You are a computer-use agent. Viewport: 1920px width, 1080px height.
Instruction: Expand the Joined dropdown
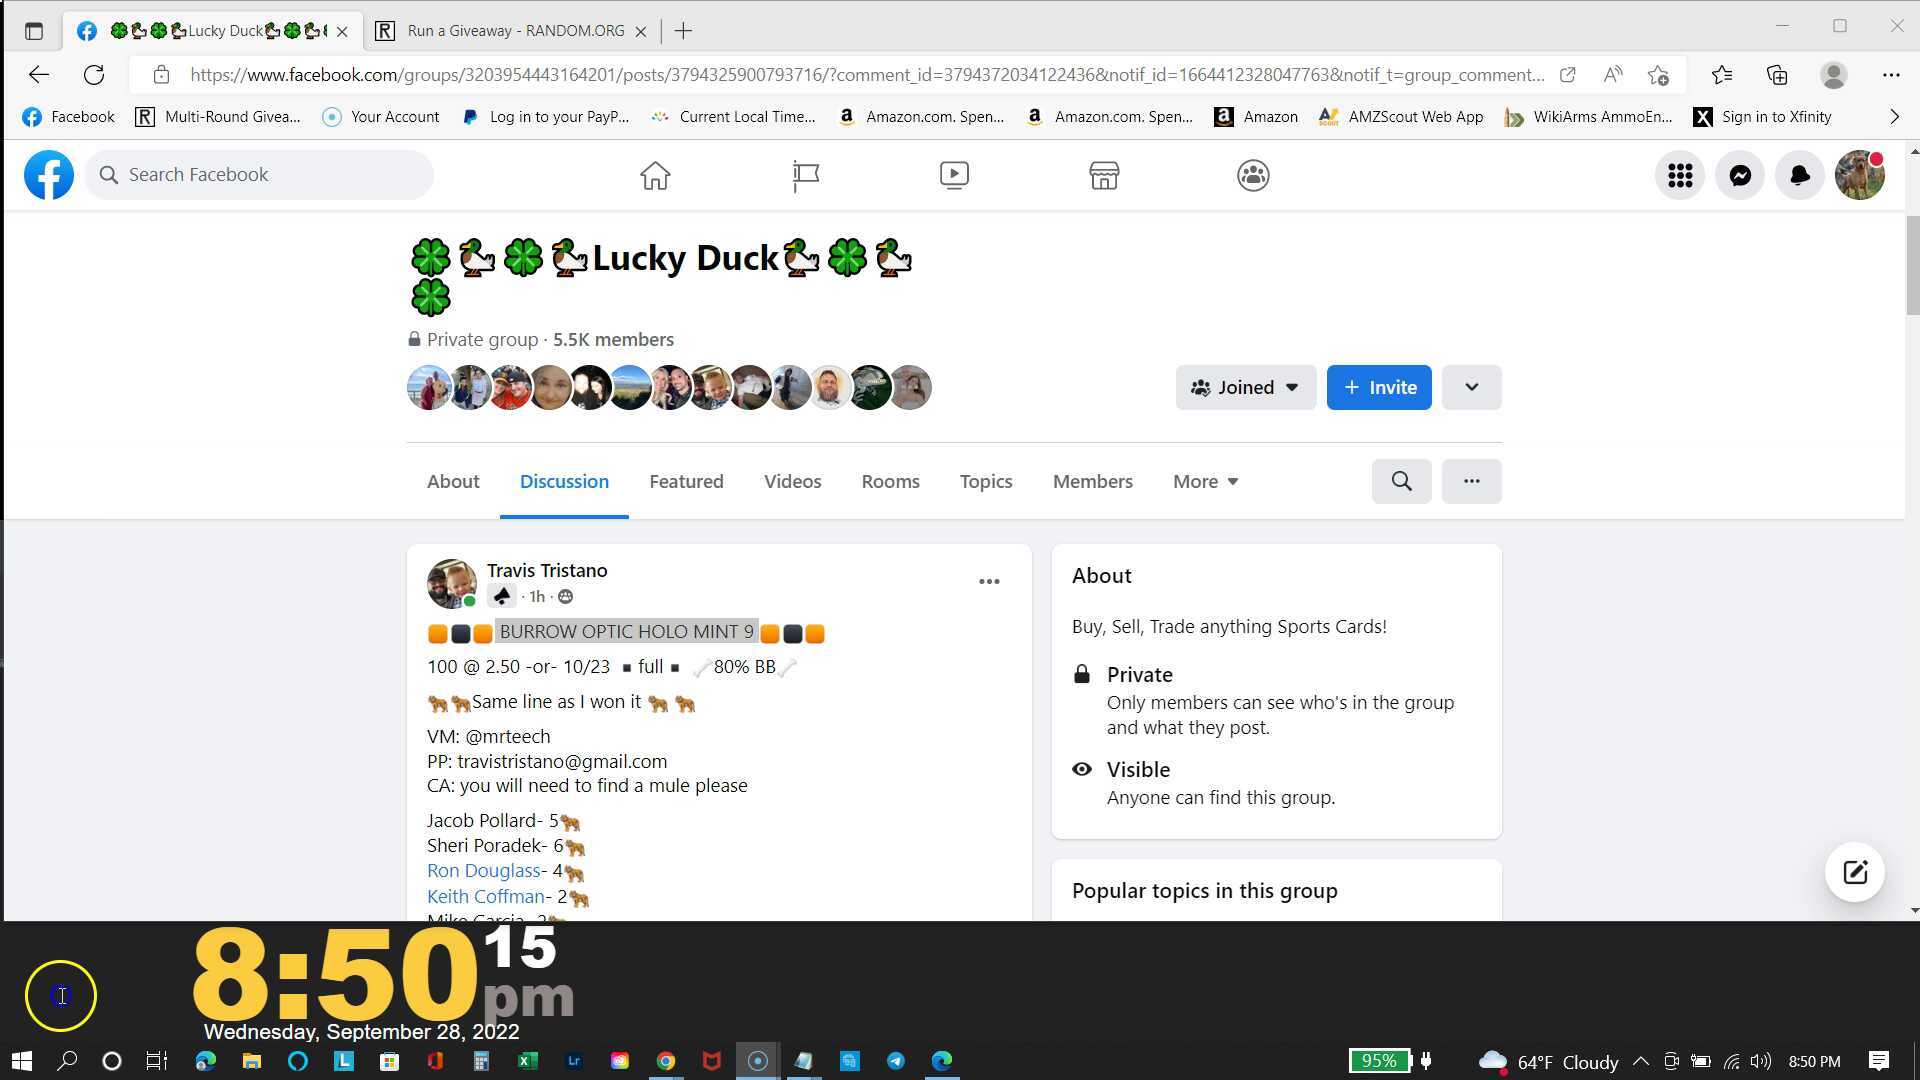1245,387
